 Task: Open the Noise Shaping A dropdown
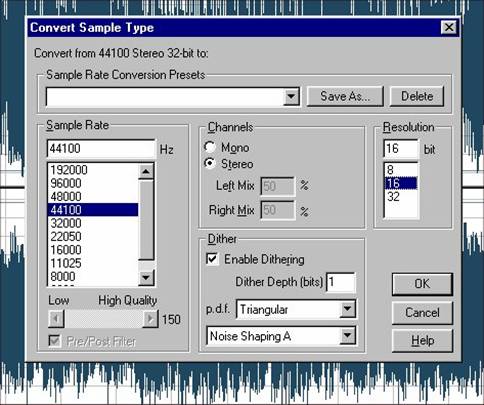(x=347, y=335)
